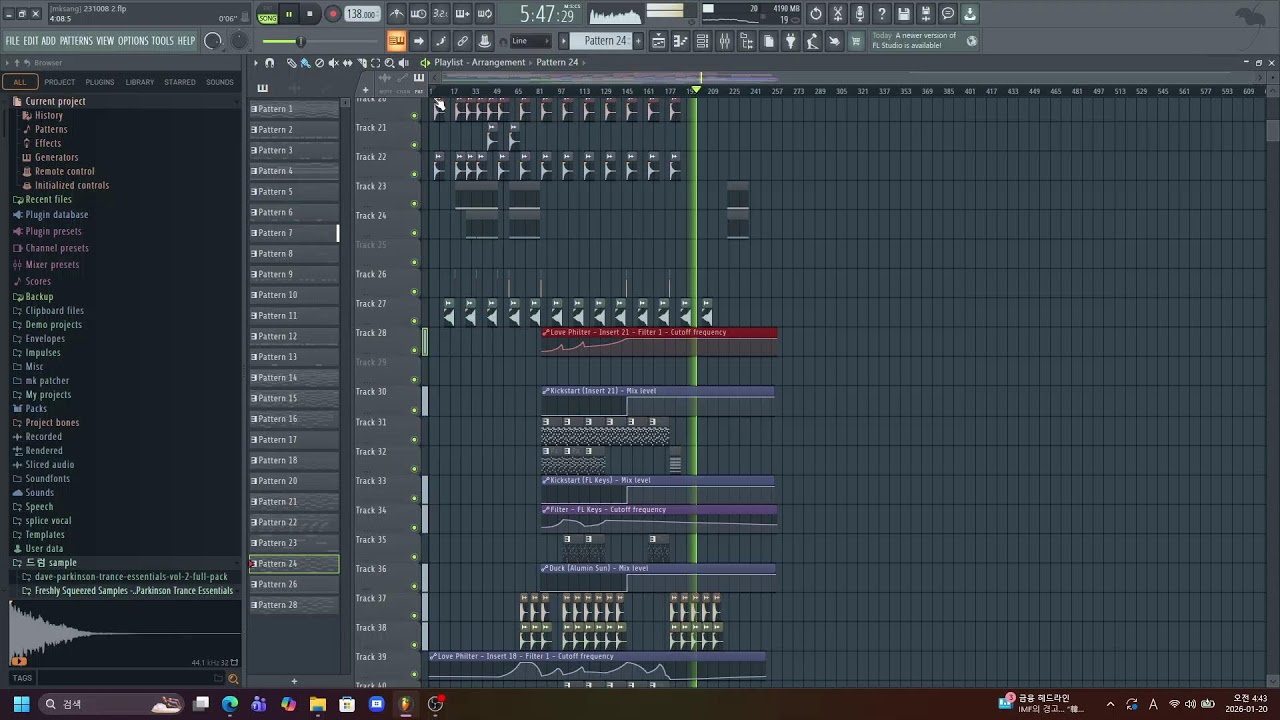1280x720 pixels.
Task: Click the audio editor scissors icon
Action: 838,14
